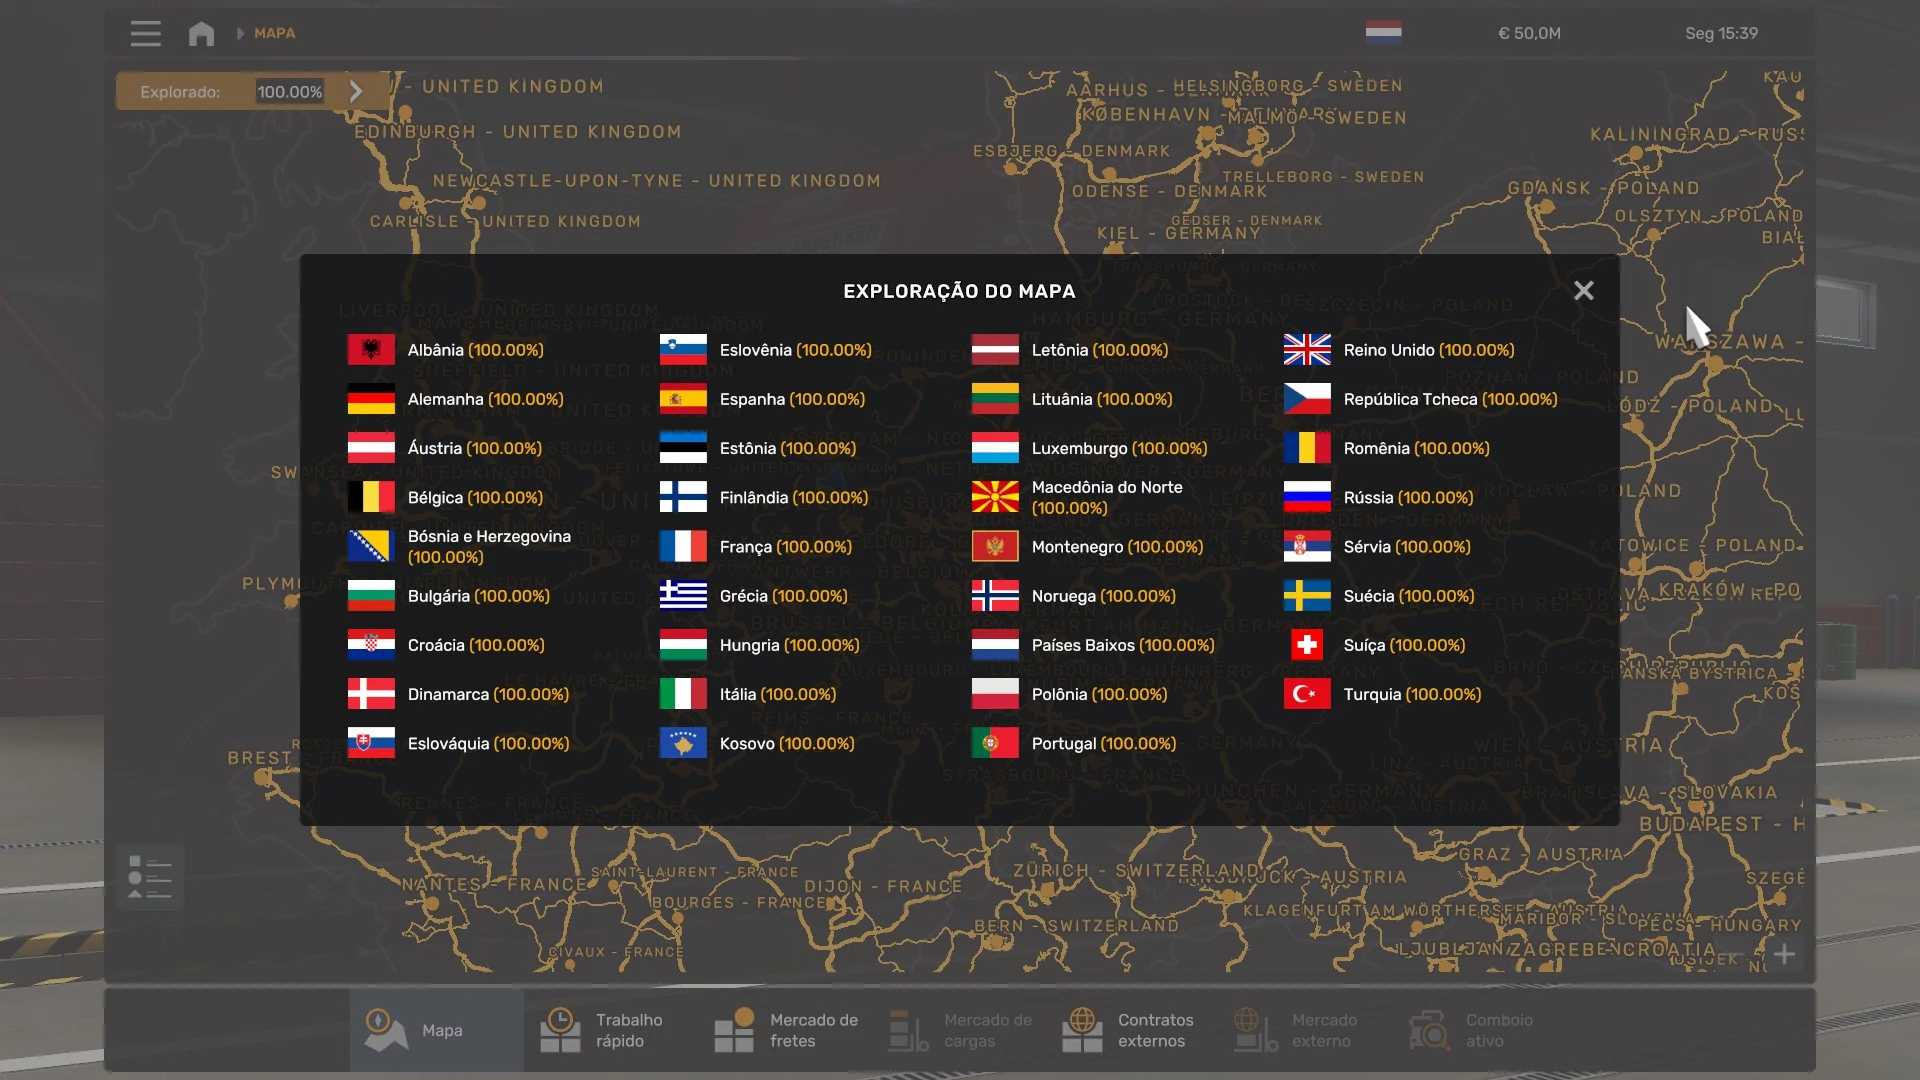The image size is (1920, 1080).
Task: Click the Turquia flag icon
Action: click(1307, 694)
